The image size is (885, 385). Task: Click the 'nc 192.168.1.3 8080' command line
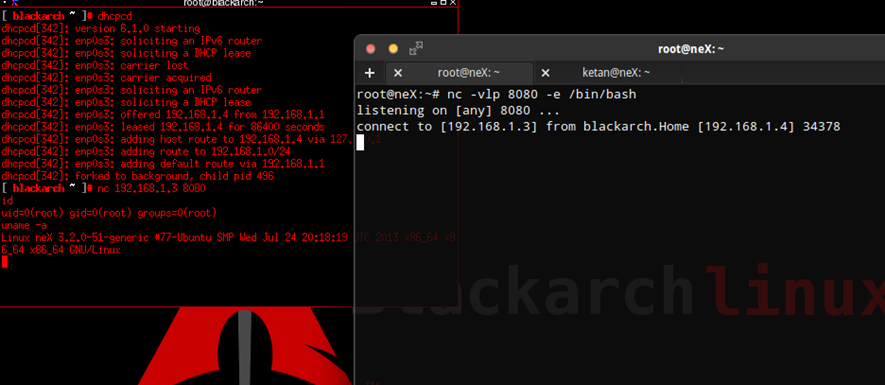103,189
